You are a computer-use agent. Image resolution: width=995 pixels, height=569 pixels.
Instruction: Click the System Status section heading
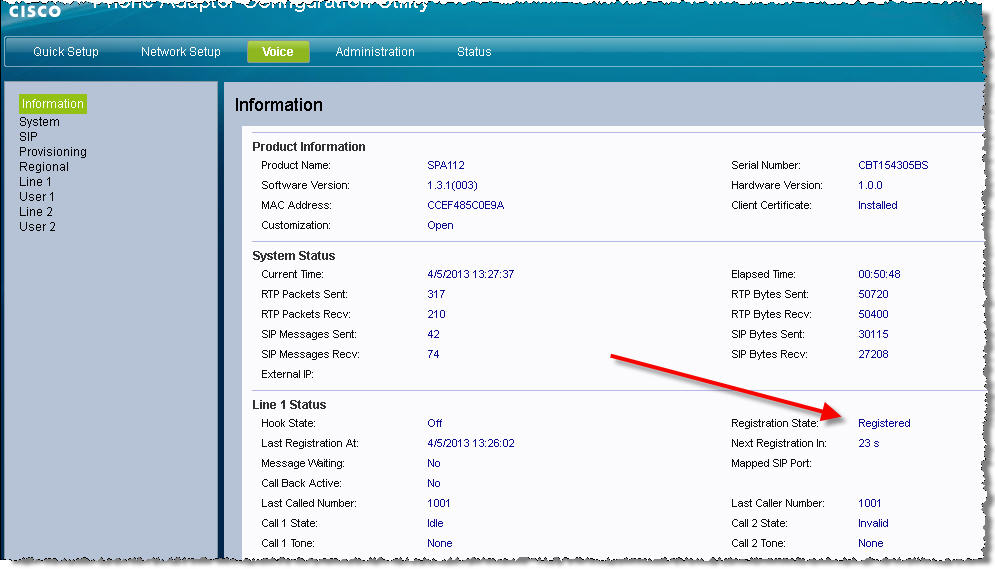click(294, 256)
